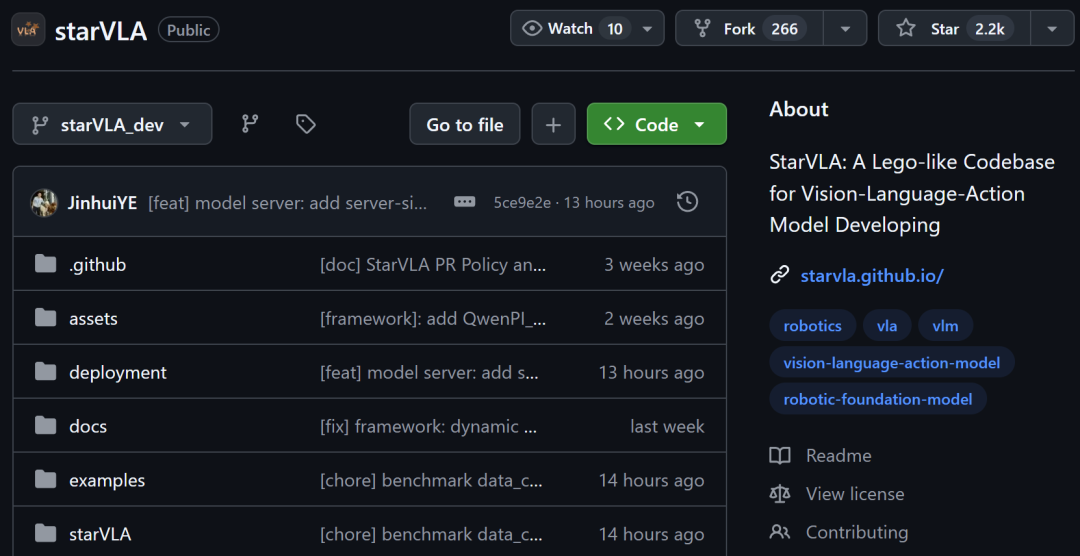Open the View license link

(855, 493)
